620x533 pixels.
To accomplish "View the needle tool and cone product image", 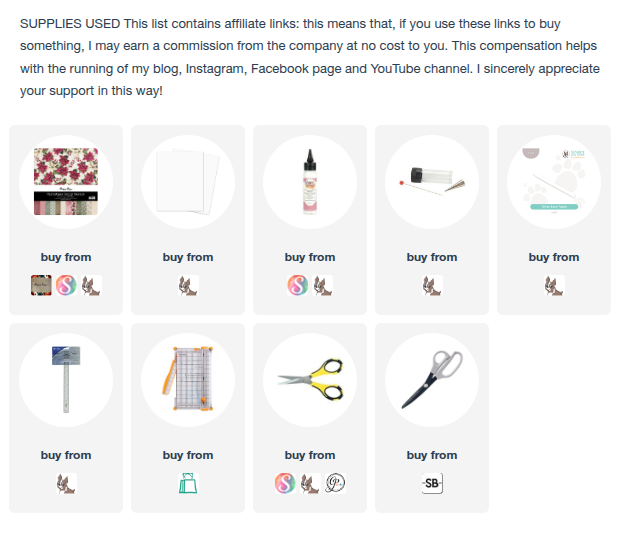I will point(432,182).
